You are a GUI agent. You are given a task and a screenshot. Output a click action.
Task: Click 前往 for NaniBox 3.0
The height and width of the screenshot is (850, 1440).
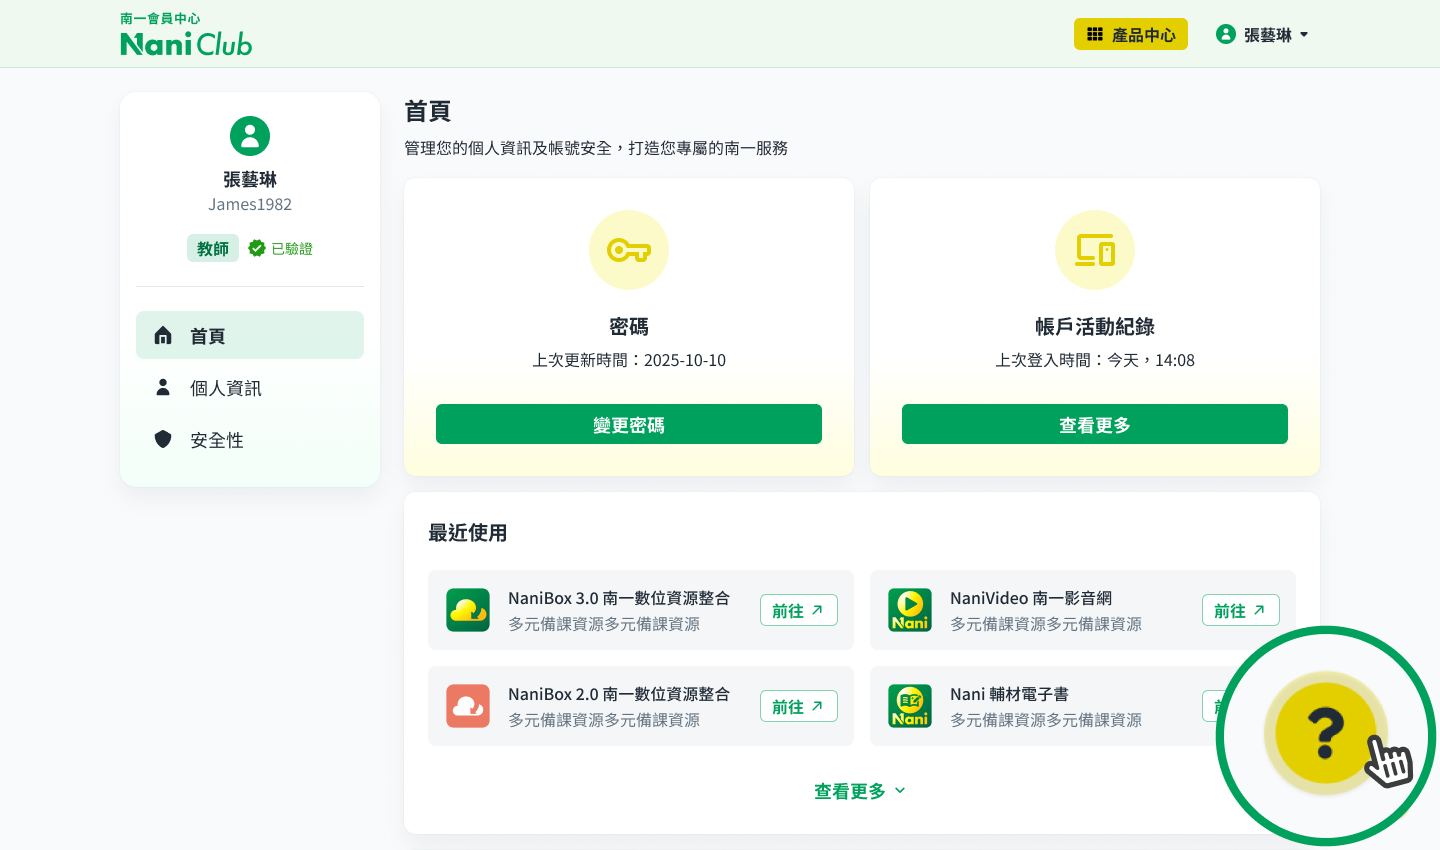(799, 610)
